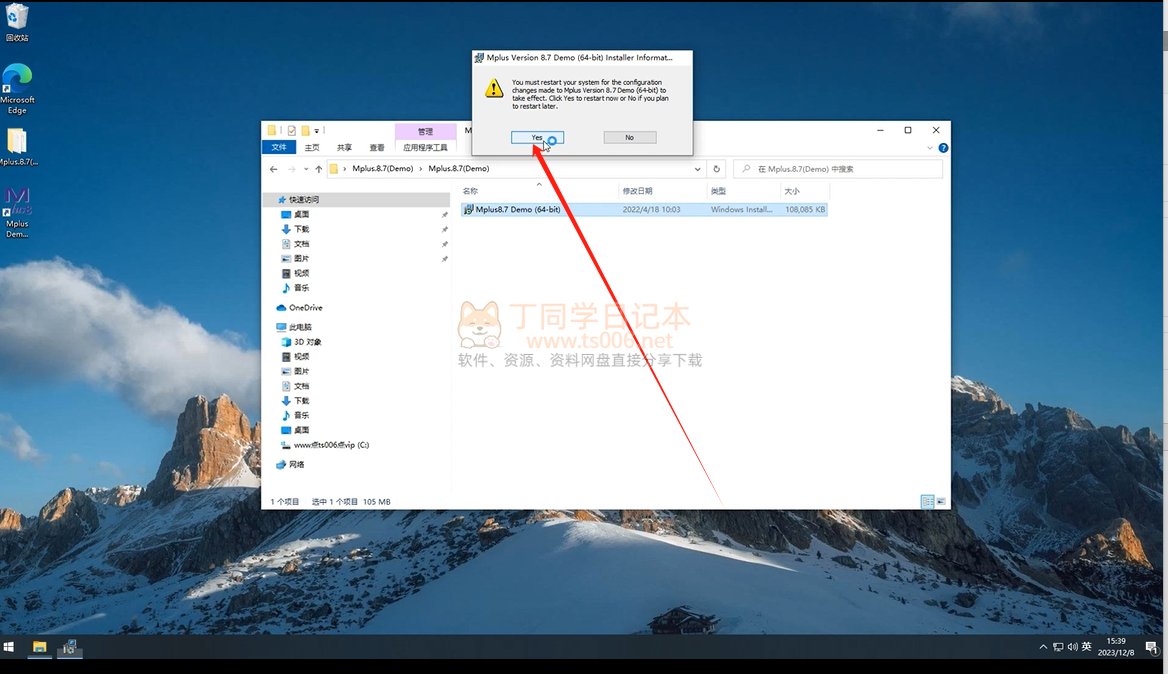Open the recent locations dropdown
Viewport: 1168px width, 674px height.
305,169
